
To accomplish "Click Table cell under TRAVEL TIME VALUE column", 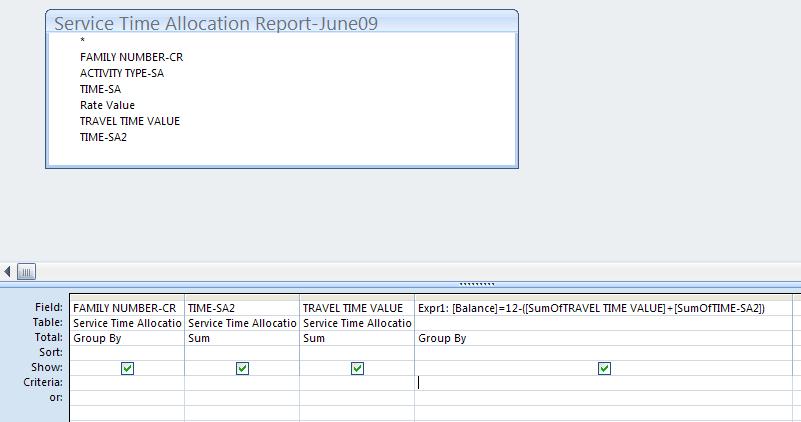I will pyautogui.click(x=357, y=323).
